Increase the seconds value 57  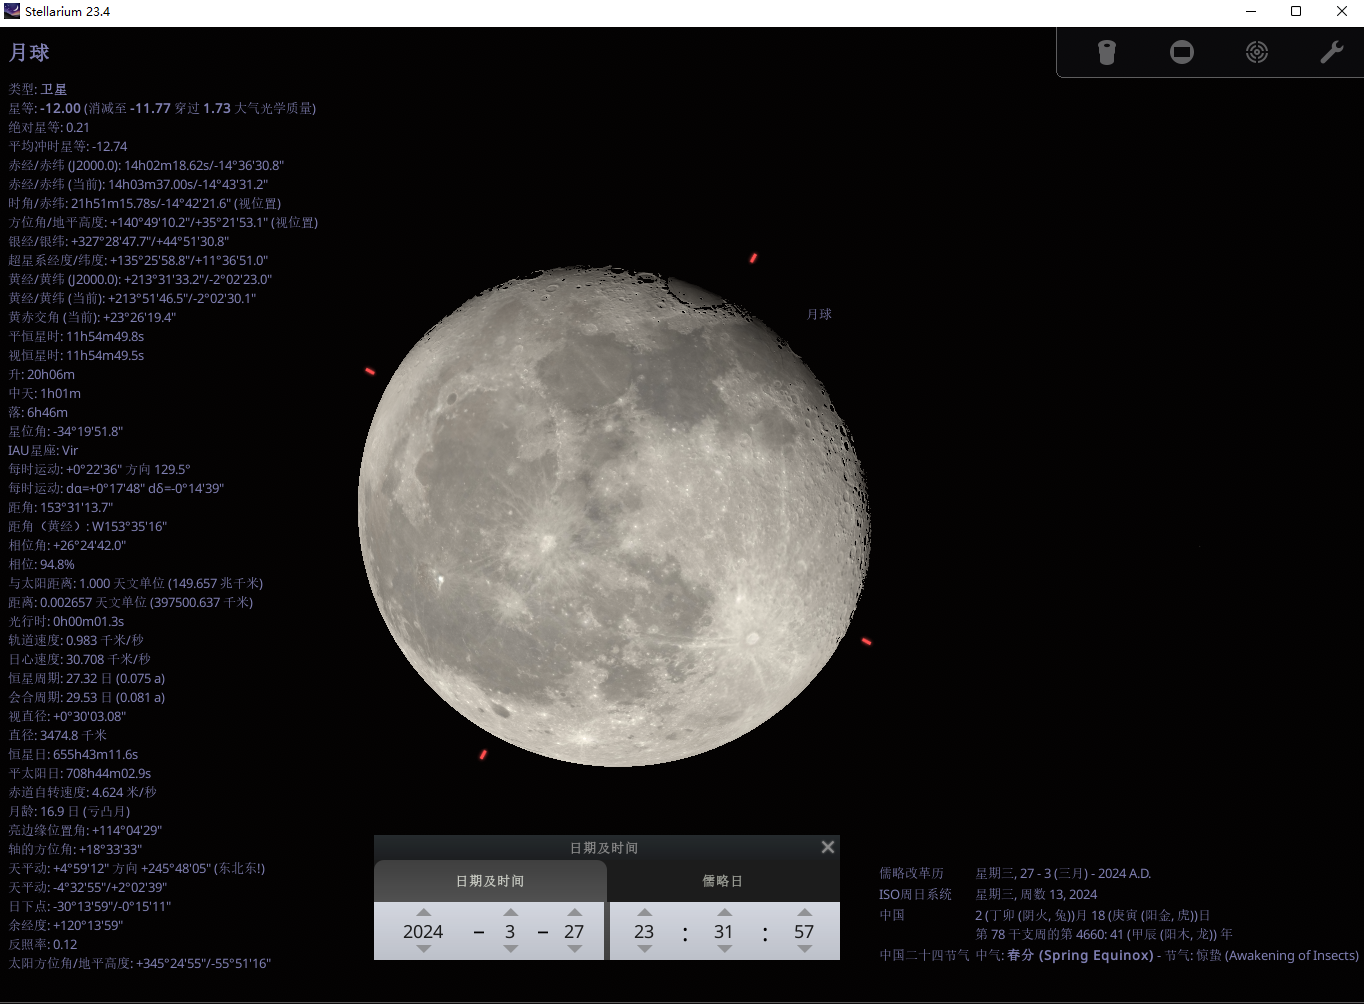[x=804, y=911]
